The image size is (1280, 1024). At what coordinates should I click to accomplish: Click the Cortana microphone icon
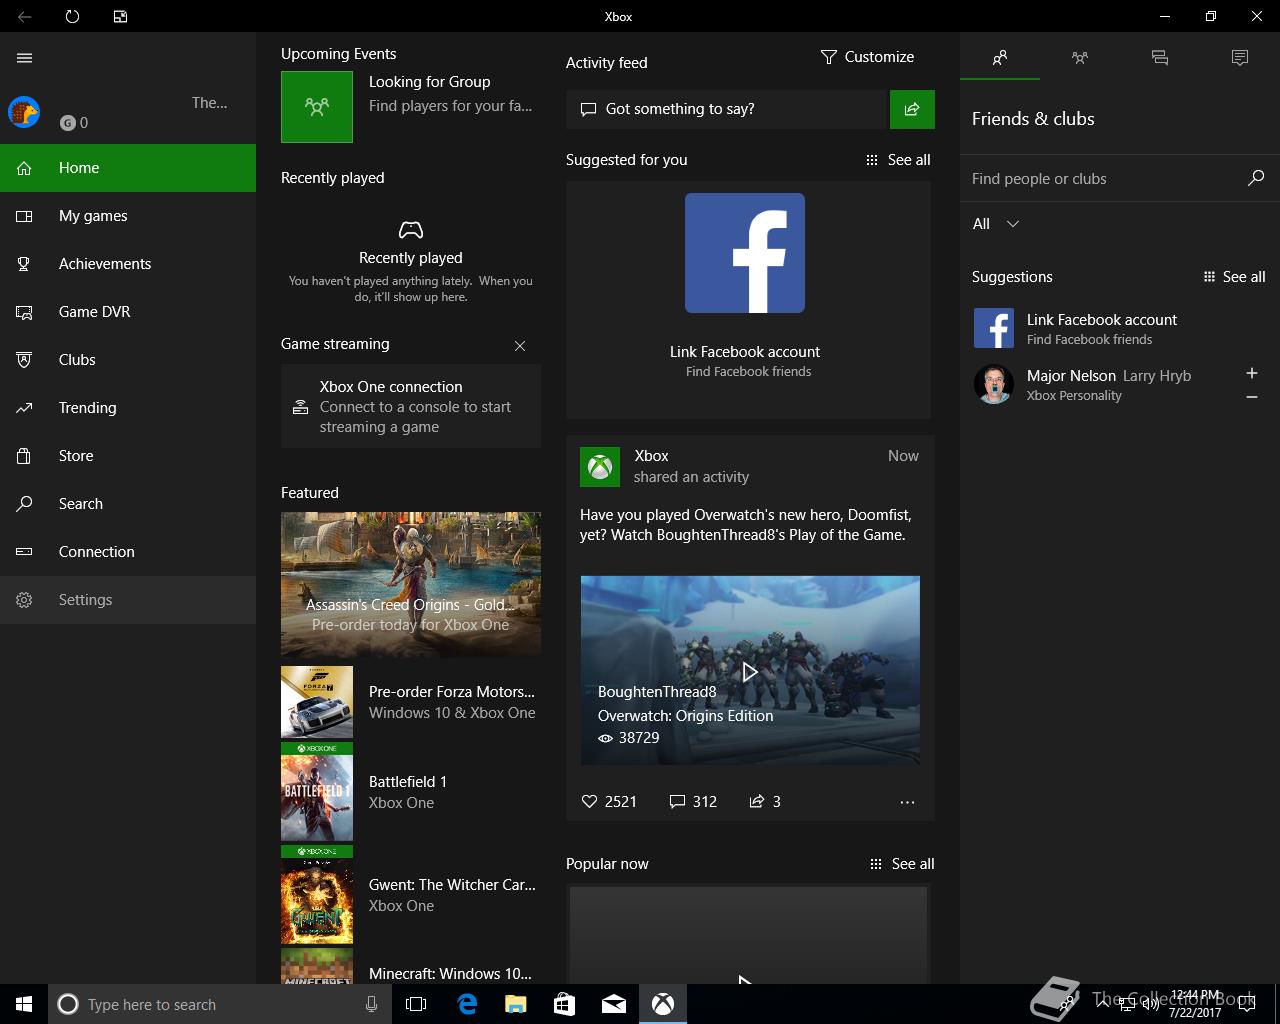[x=371, y=1004]
